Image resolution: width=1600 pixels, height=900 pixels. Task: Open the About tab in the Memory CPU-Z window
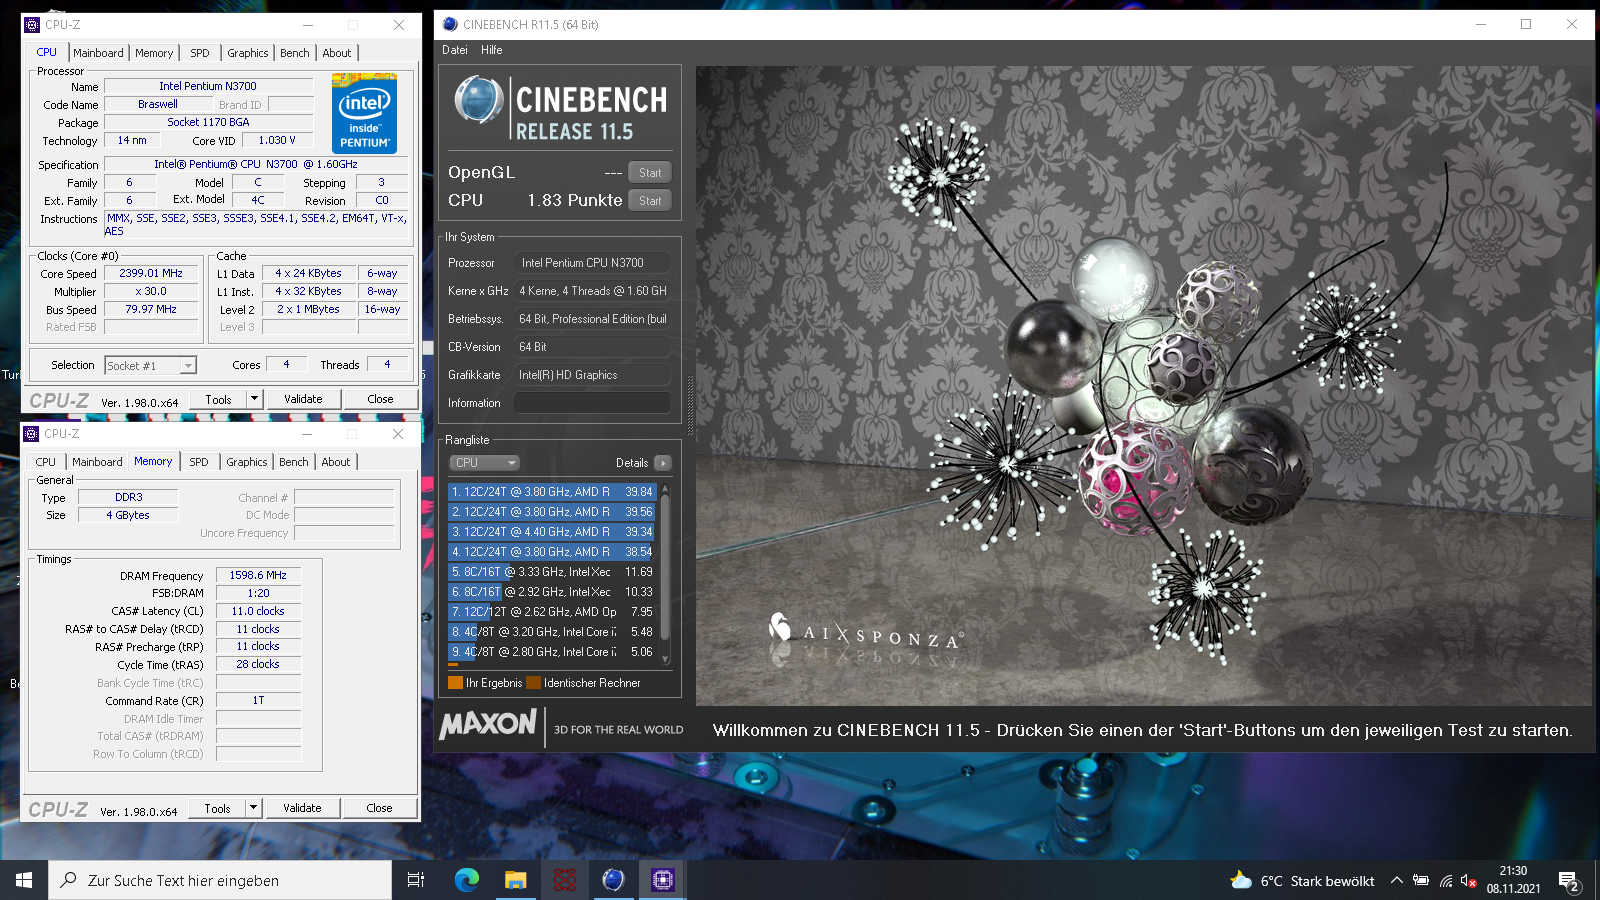coord(335,462)
